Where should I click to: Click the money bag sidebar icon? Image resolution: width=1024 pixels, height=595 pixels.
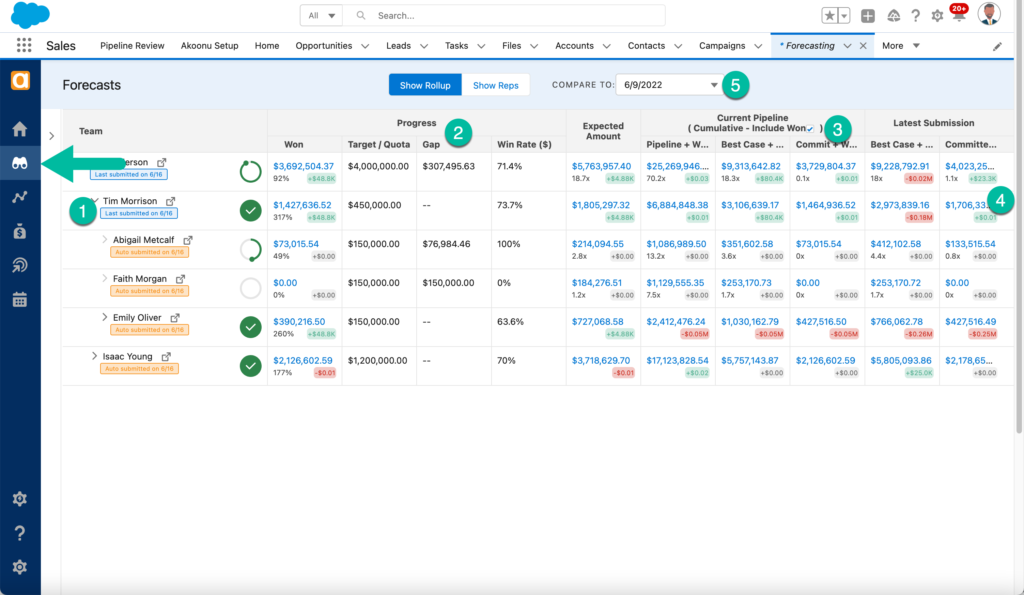coord(19,231)
